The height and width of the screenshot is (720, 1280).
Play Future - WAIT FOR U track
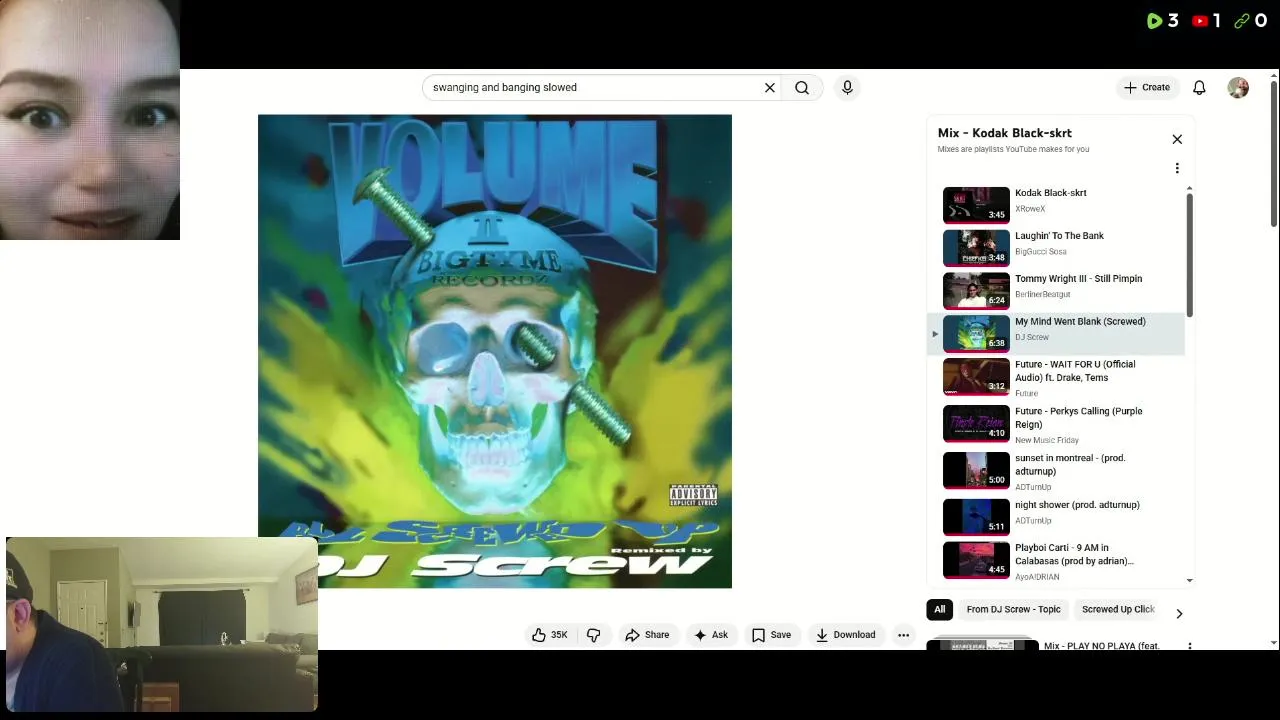tap(1057, 378)
